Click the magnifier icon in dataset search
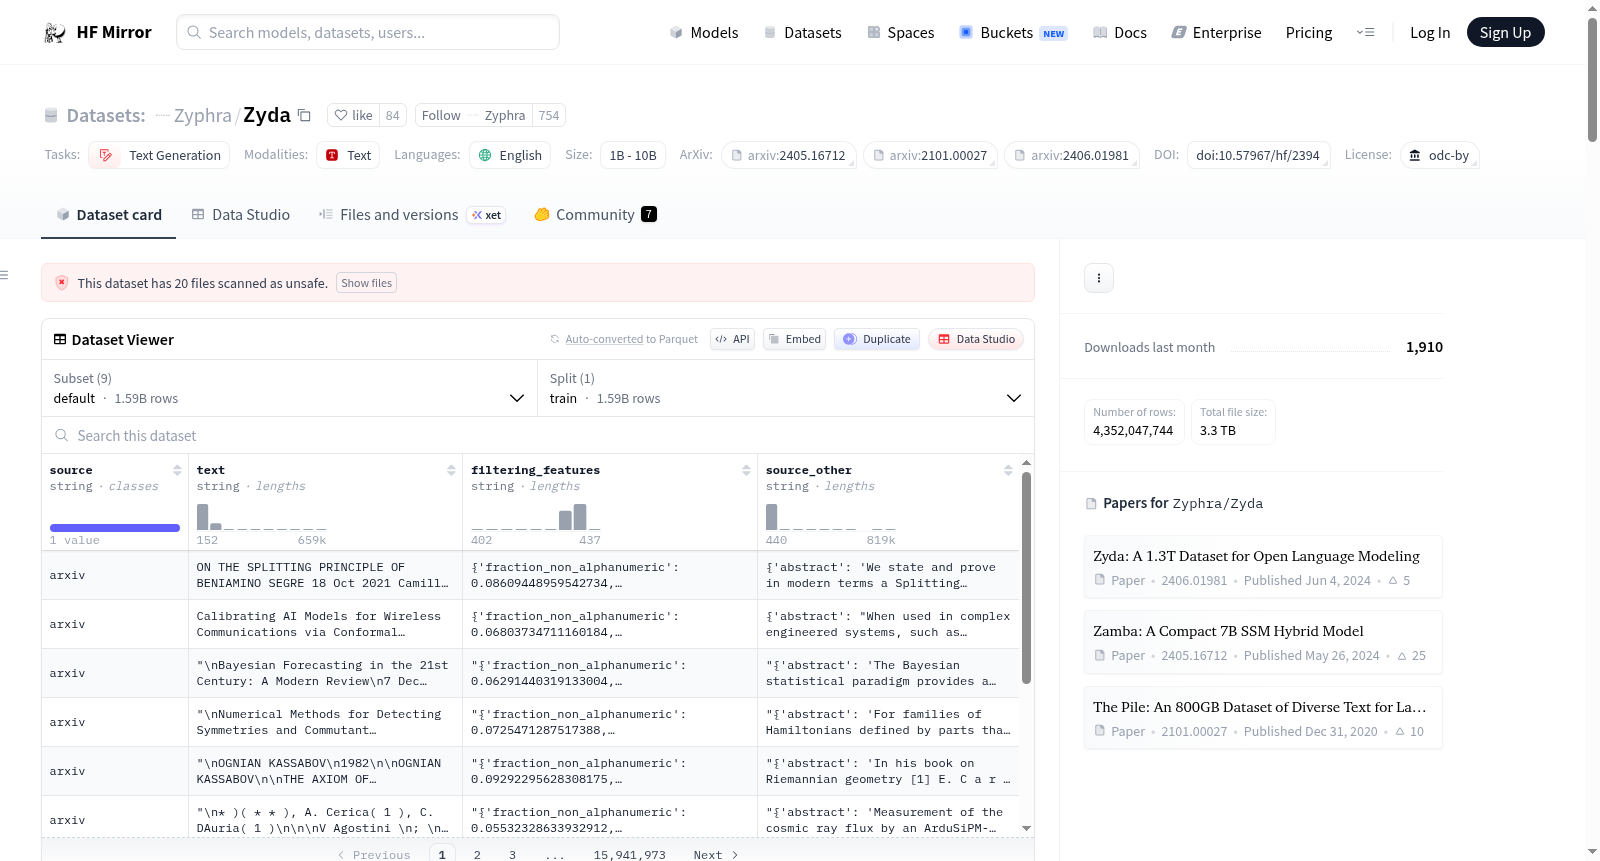 point(62,436)
